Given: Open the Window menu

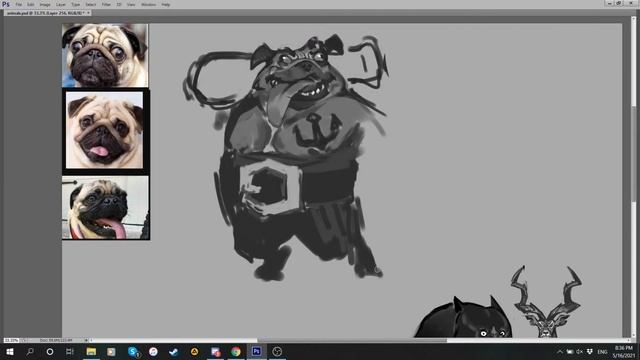Looking at the screenshot, I should [148, 4].
